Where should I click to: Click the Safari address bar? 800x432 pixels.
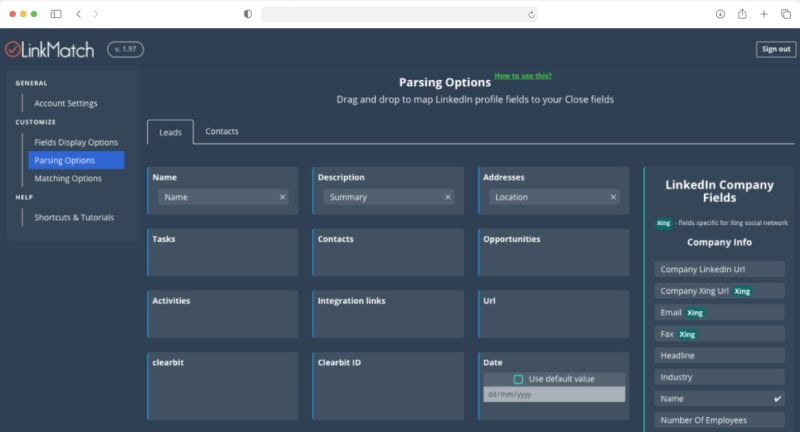(399, 14)
